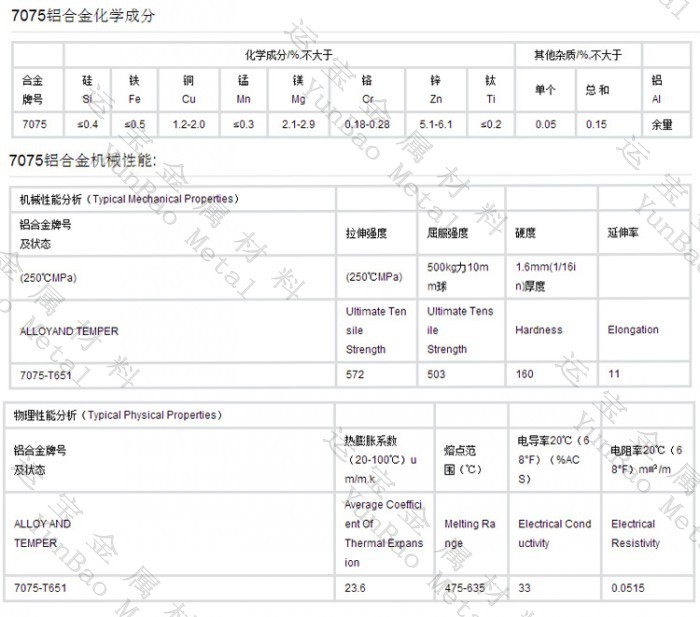The image size is (700, 617).
Task: Click the '7075铝合金机械性能:' heading
Action: coord(83,160)
